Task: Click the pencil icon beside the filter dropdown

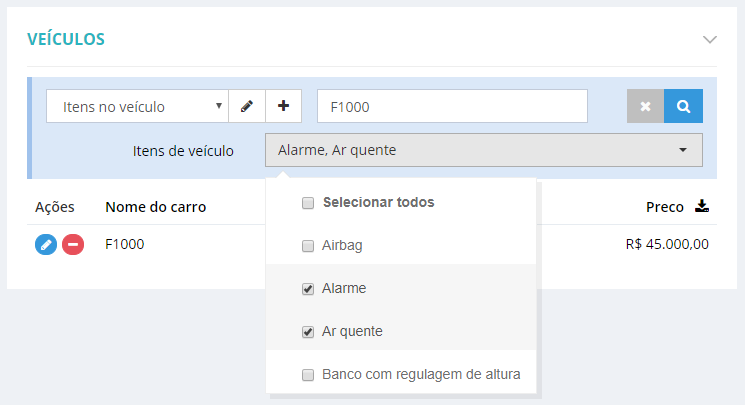Action: (x=246, y=106)
